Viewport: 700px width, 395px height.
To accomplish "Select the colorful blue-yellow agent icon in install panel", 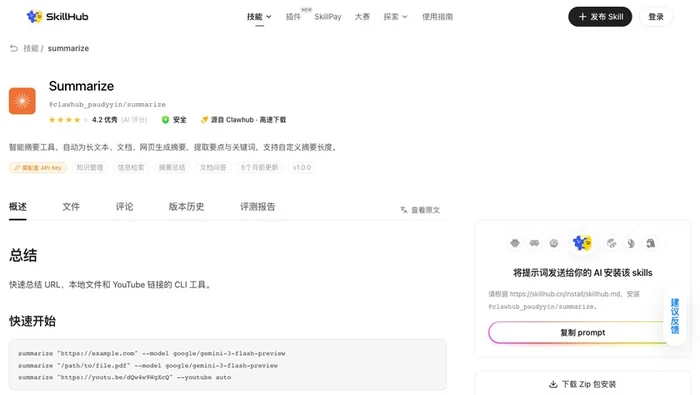I will [x=582, y=243].
